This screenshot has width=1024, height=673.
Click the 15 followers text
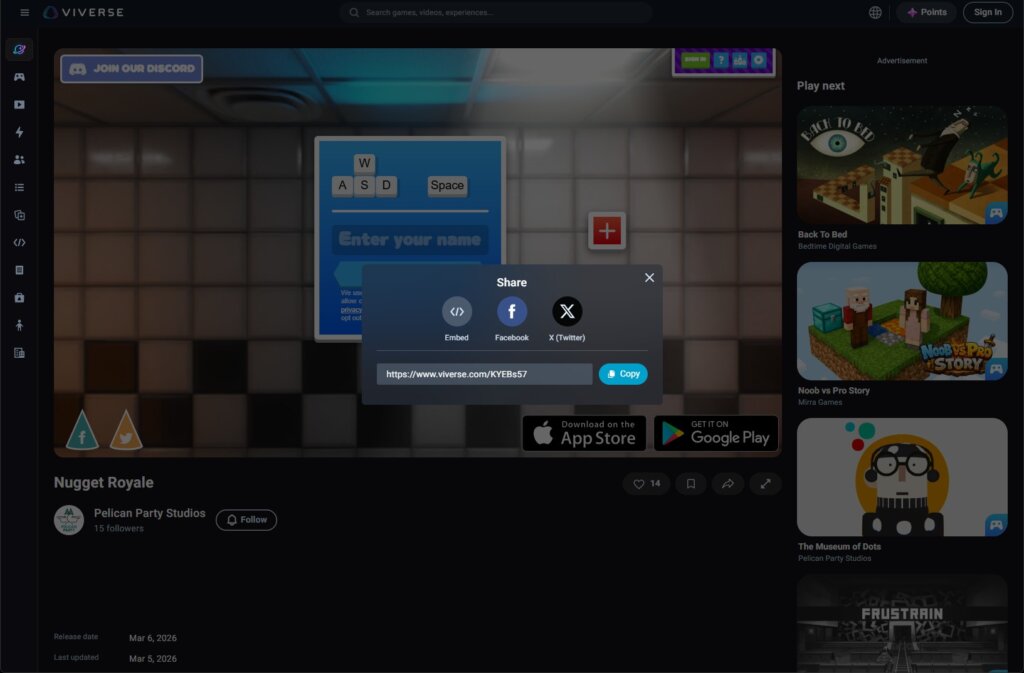[118, 528]
